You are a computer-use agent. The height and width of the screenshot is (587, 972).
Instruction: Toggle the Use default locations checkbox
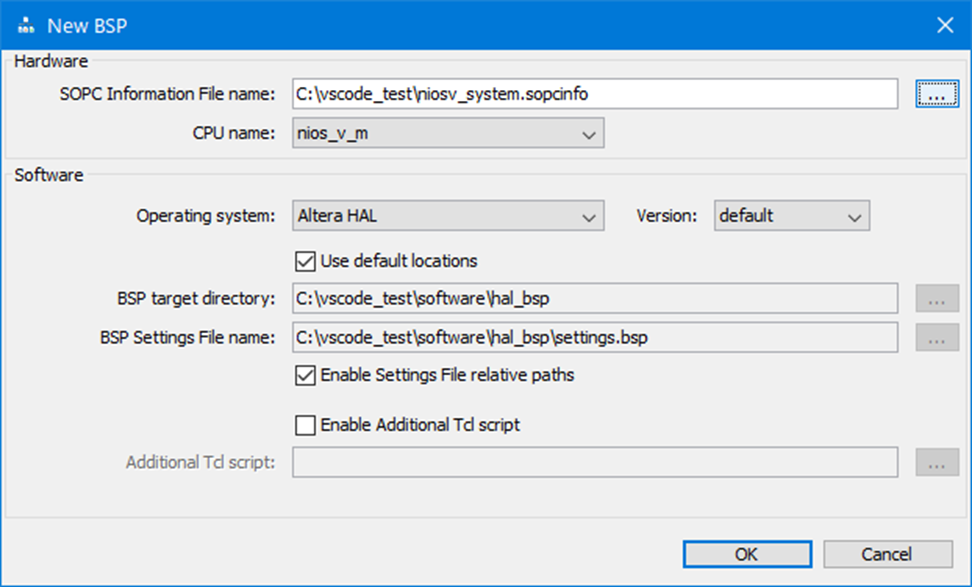(306, 262)
